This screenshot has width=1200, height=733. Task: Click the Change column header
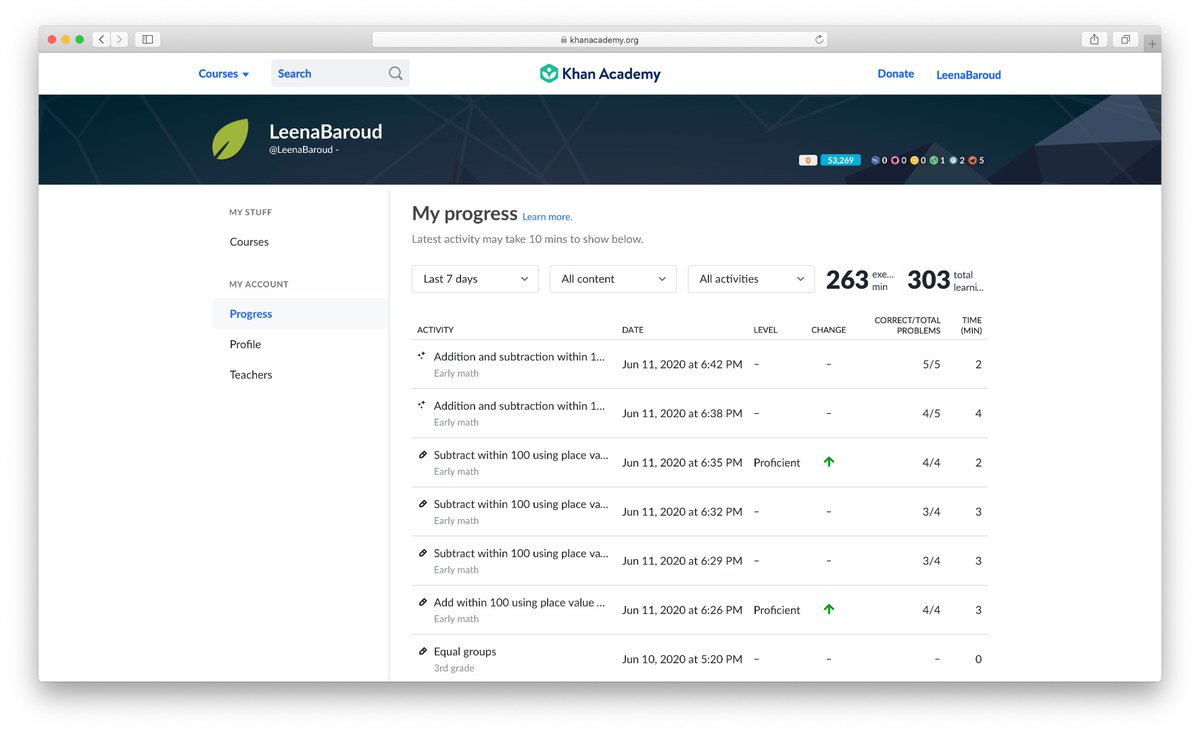point(829,330)
